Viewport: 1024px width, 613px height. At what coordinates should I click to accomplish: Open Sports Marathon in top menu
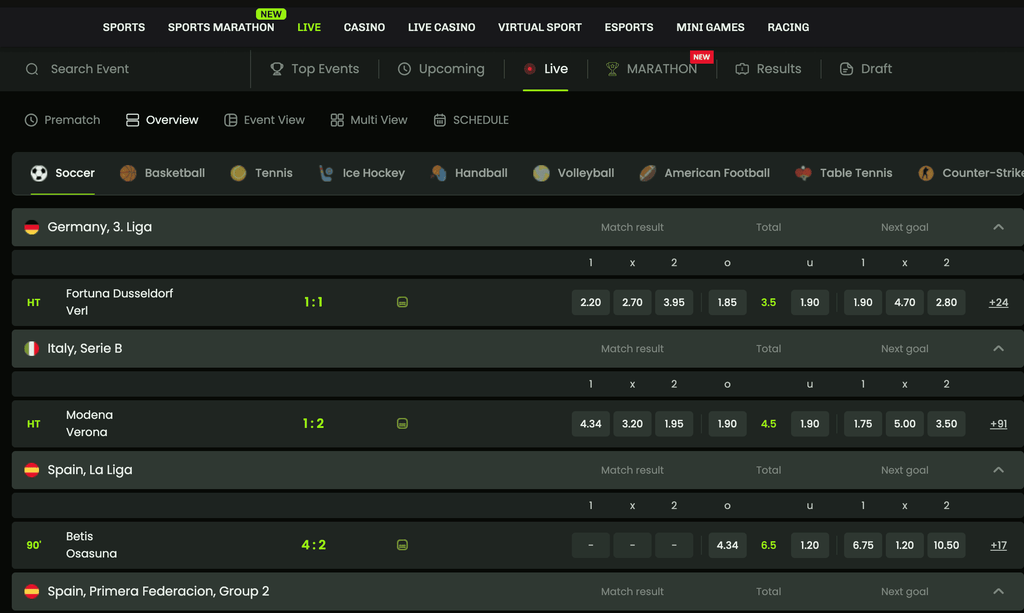coord(221,27)
